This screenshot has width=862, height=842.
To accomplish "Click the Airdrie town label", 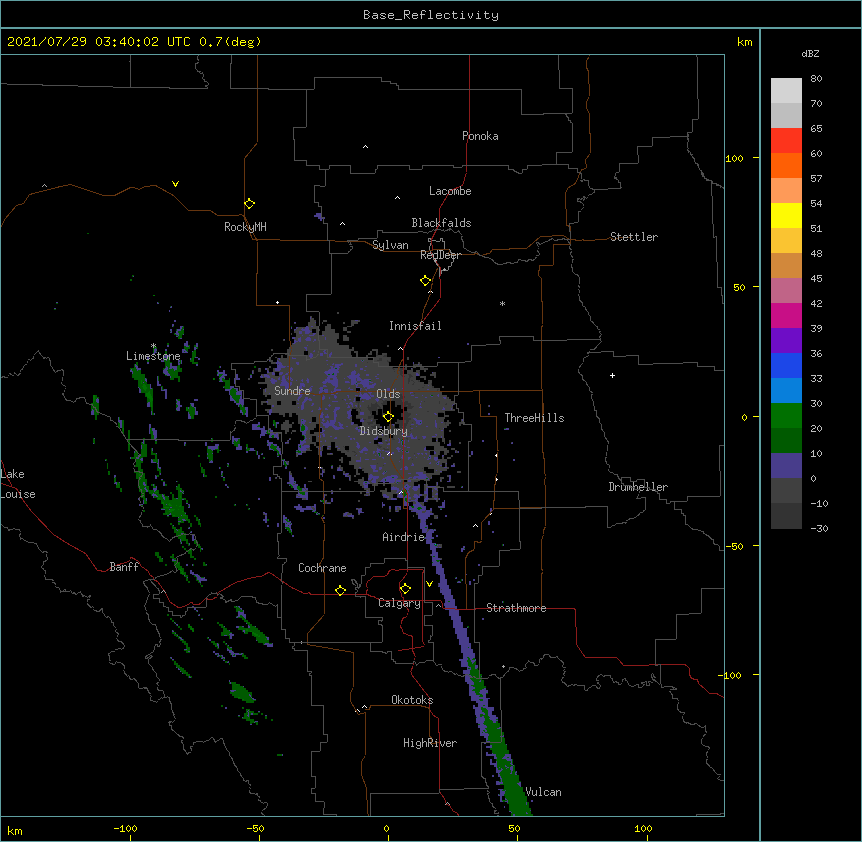I will pyautogui.click(x=404, y=537).
